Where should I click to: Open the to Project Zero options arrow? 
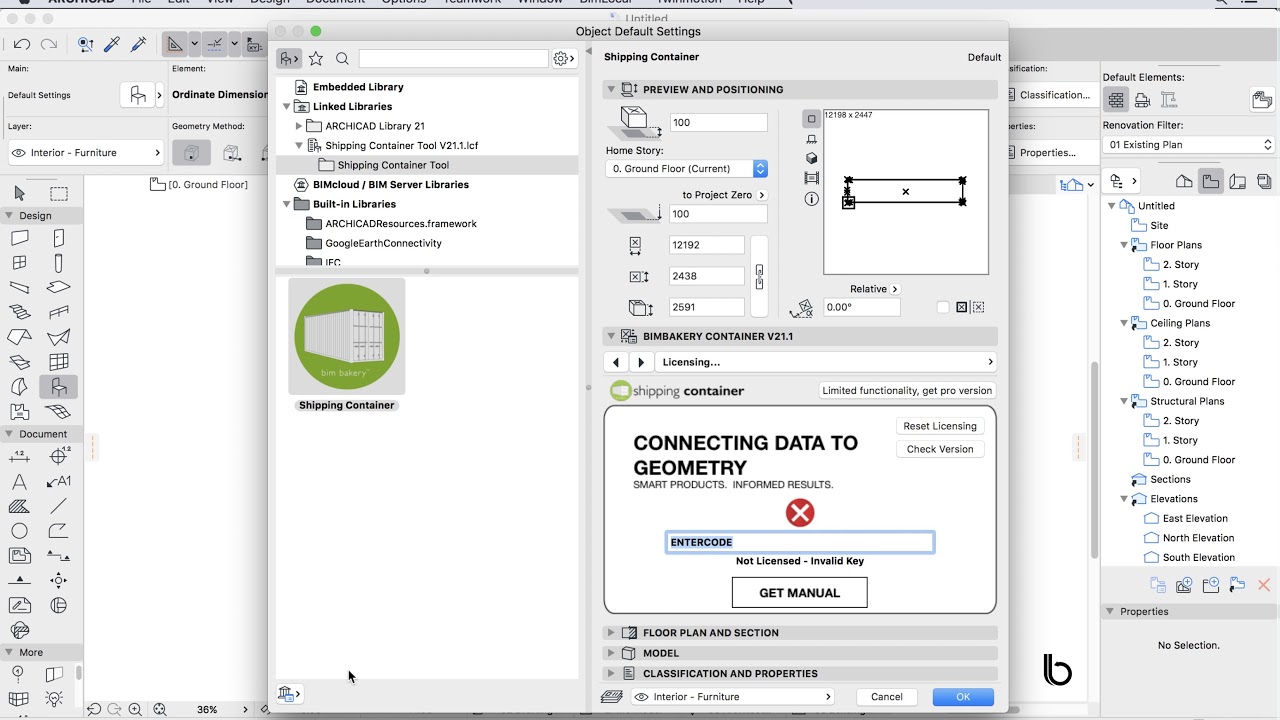(762, 195)
